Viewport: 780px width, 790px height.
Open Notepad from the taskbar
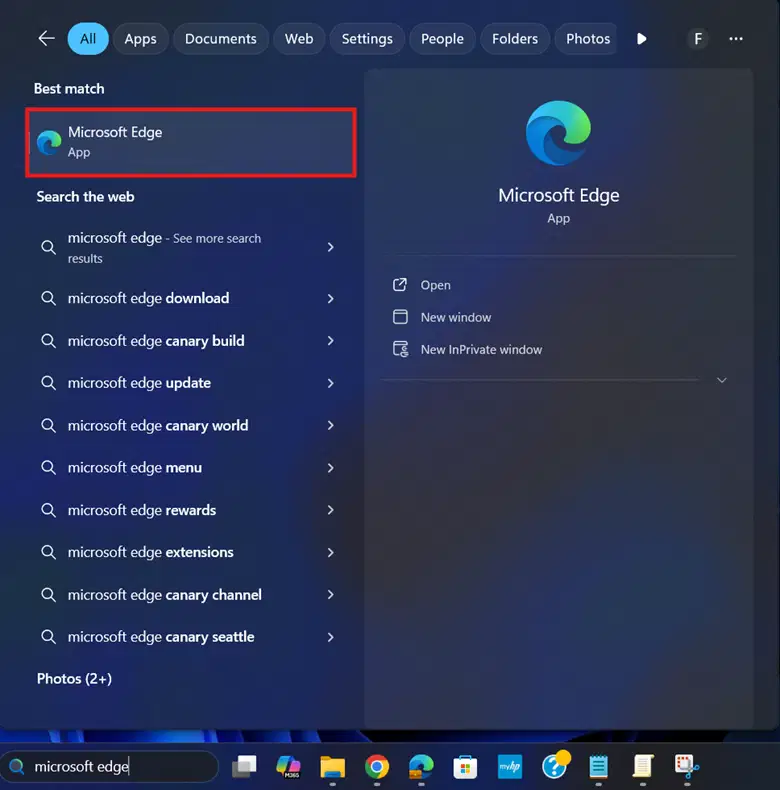click(598, 766)
